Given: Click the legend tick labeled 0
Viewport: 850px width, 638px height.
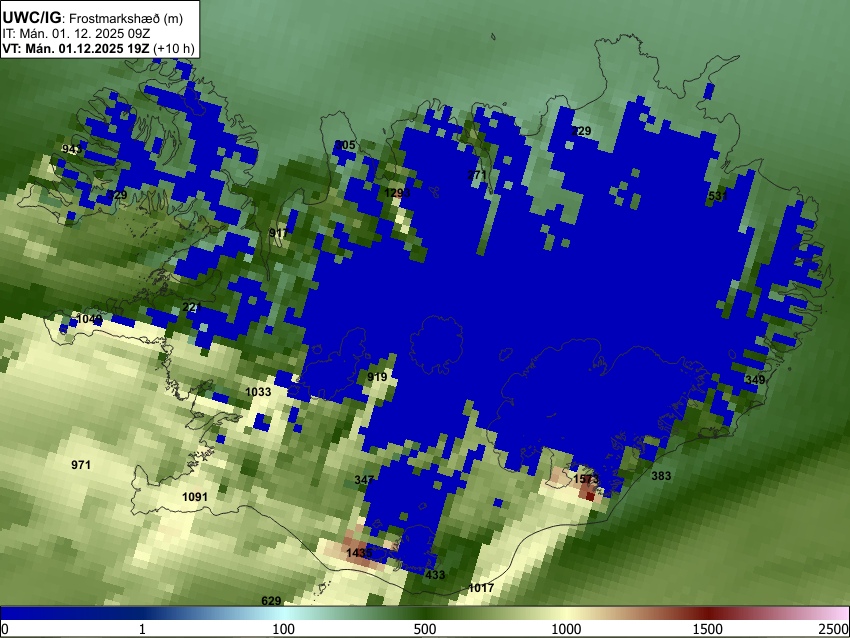Looking at the screenshot, I should [x=5, y=629].
